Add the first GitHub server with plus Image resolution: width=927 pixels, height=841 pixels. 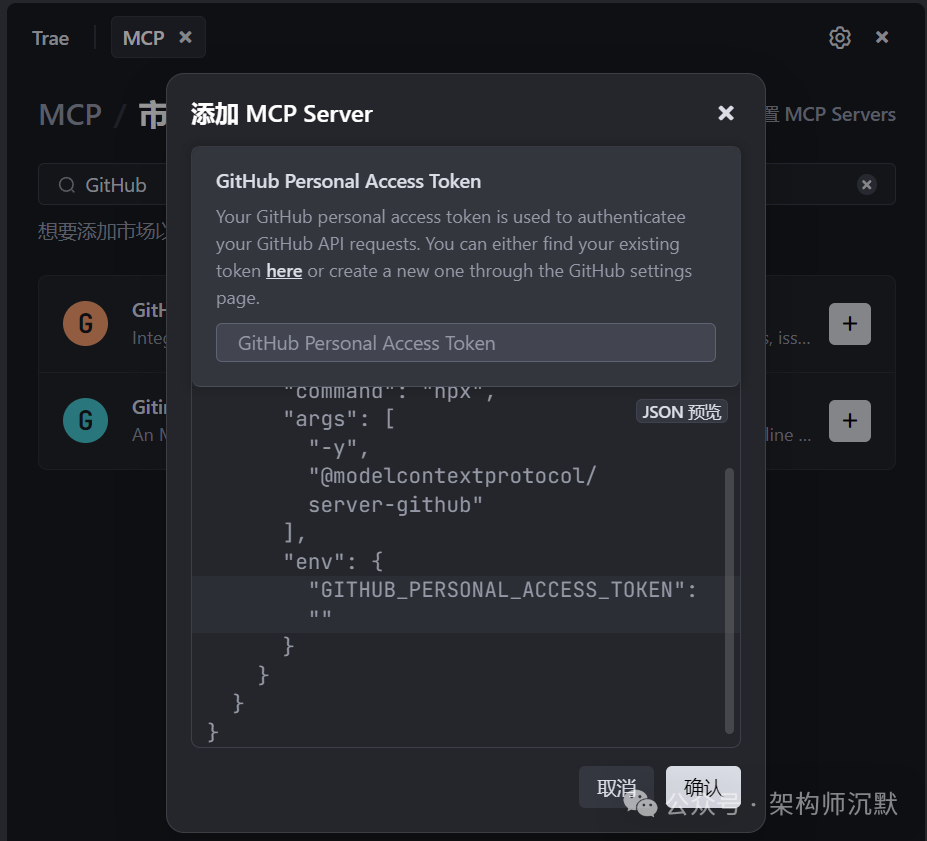pyautogui.click(x=850, y=324)
